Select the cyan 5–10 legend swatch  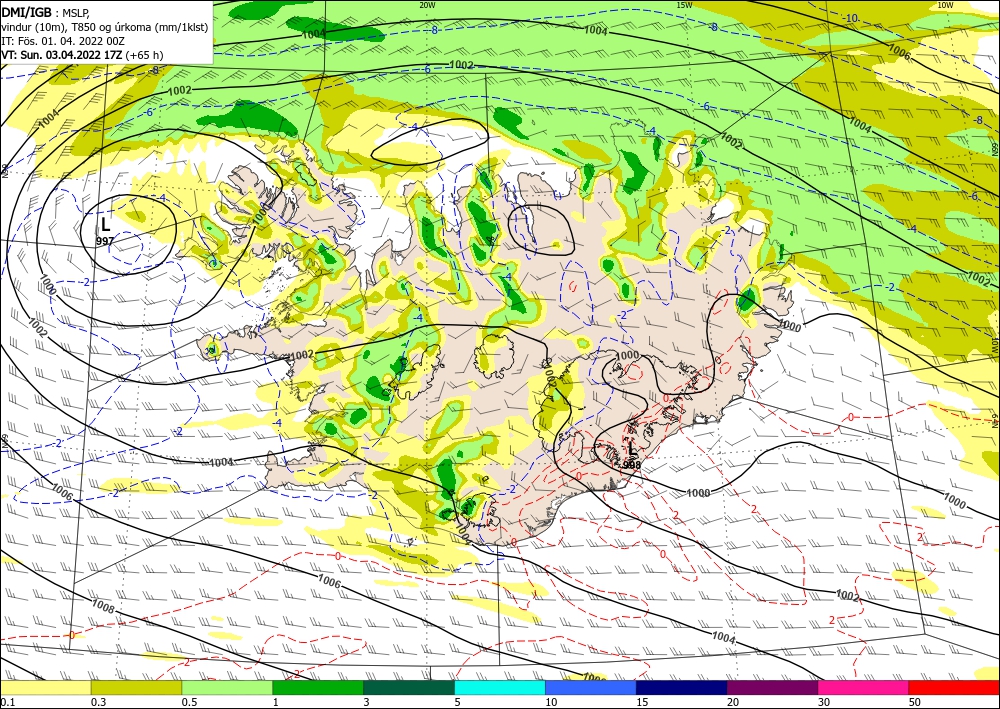[500, 687]
